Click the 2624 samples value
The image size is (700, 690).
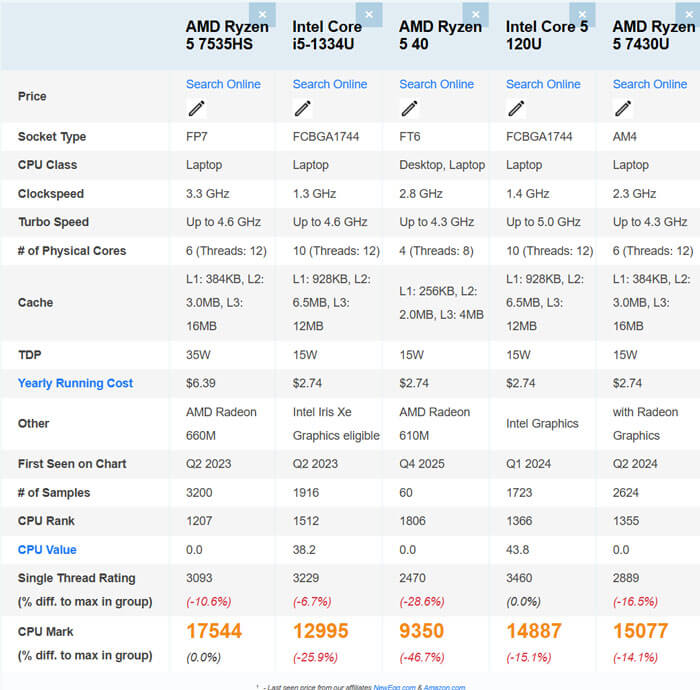(x=626, y=493)
